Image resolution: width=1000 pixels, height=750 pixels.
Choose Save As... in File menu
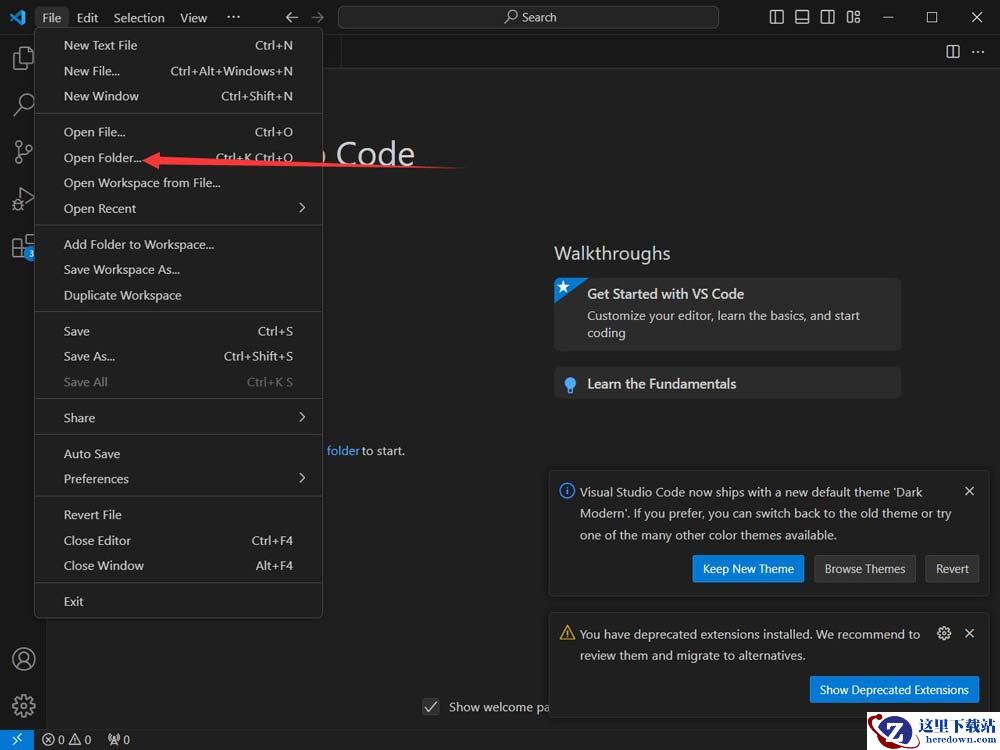tap(179, 357)
